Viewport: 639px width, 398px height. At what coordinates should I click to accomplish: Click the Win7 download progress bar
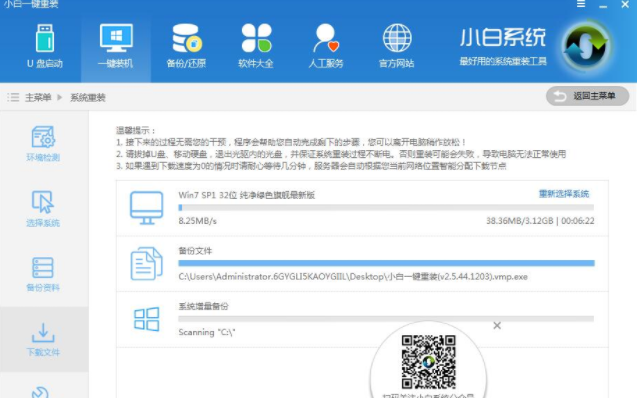(386, 208)
